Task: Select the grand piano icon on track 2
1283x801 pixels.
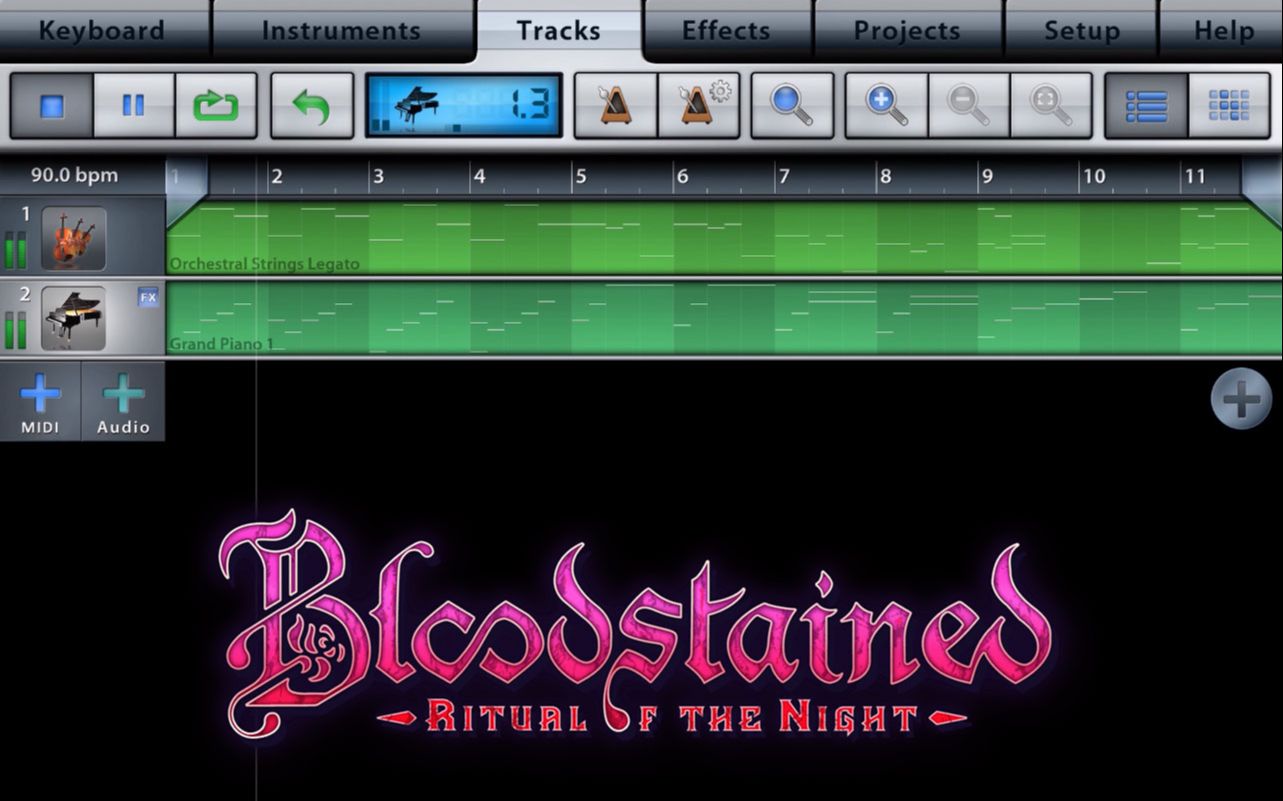Action: click(x=73, y=318)
